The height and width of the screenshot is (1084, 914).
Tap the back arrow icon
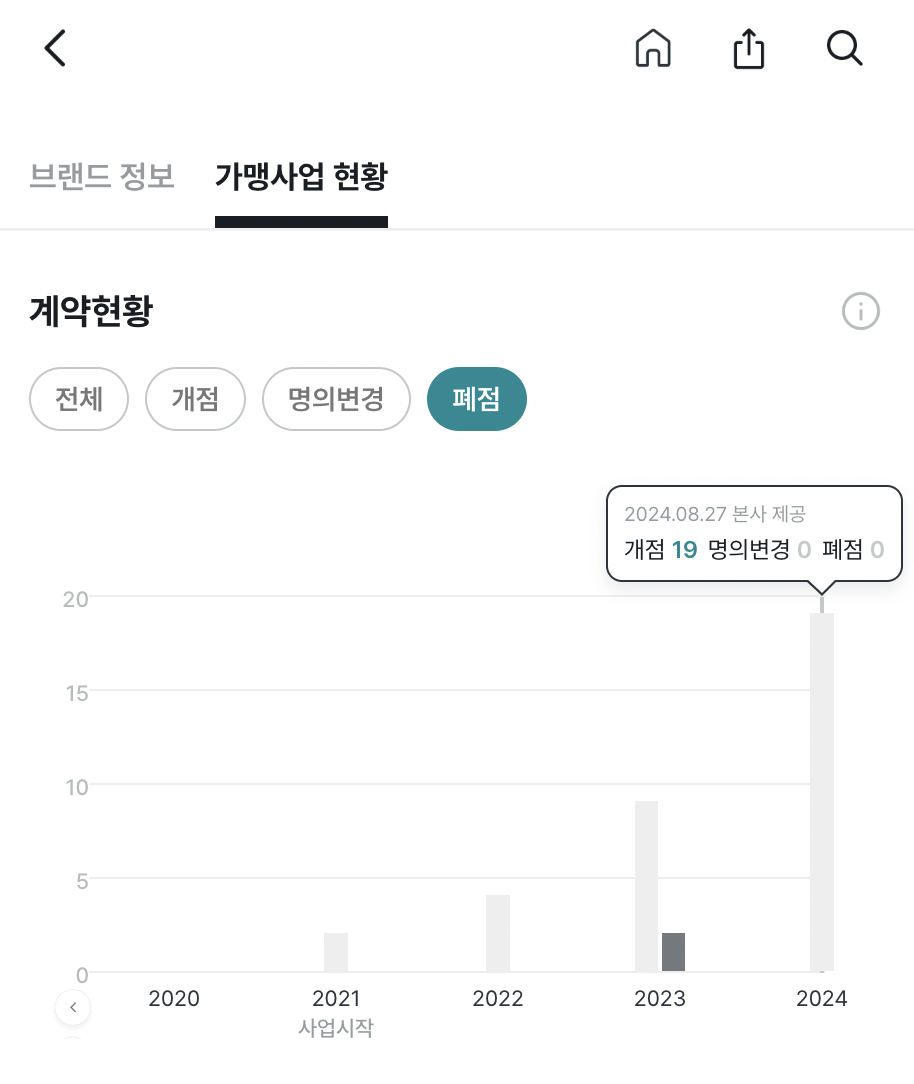[x=55, y=48]
